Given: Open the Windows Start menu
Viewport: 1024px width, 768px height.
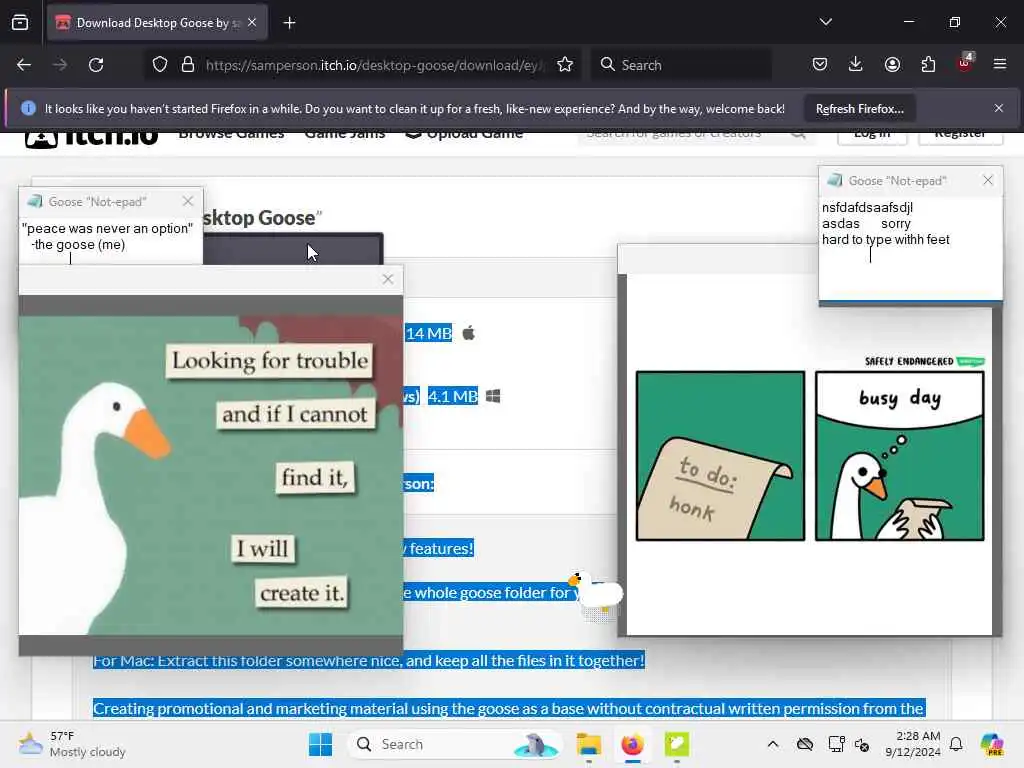Looking at the screenshot, I should coord(320,744).
